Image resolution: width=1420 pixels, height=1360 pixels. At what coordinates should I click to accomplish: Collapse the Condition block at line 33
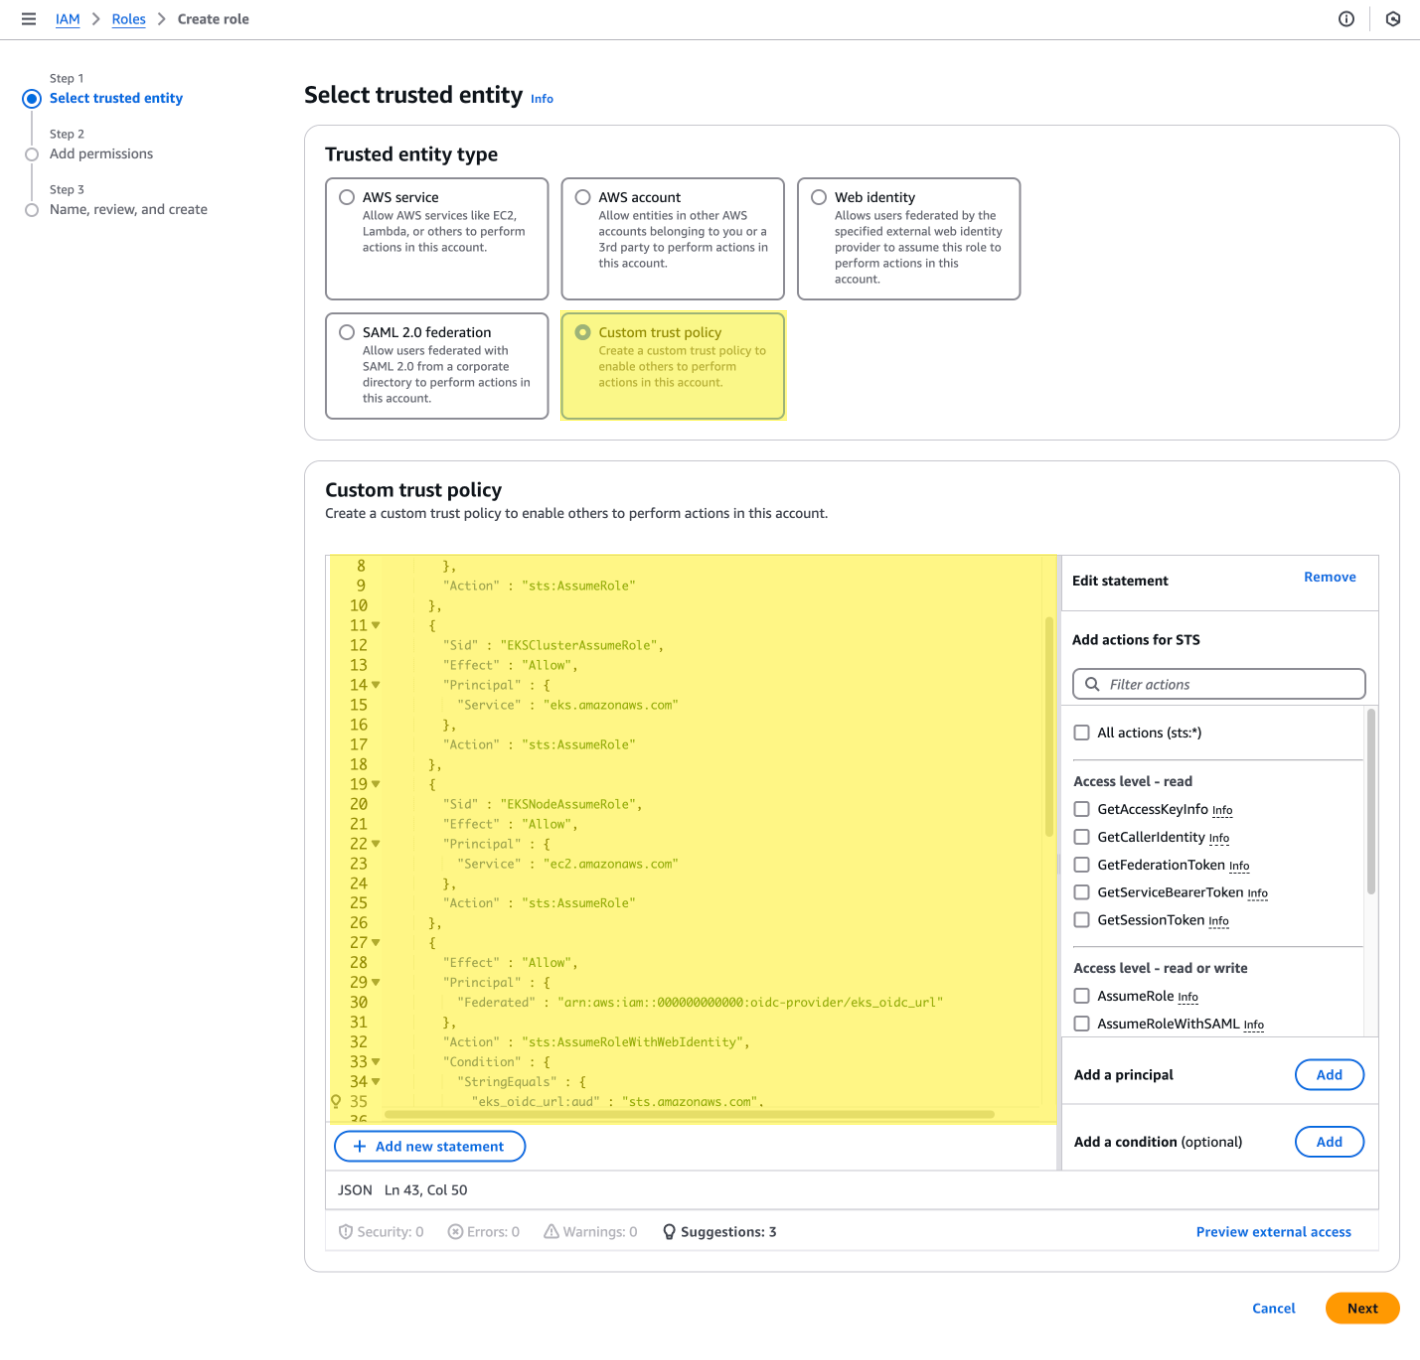click(376, 1062)
